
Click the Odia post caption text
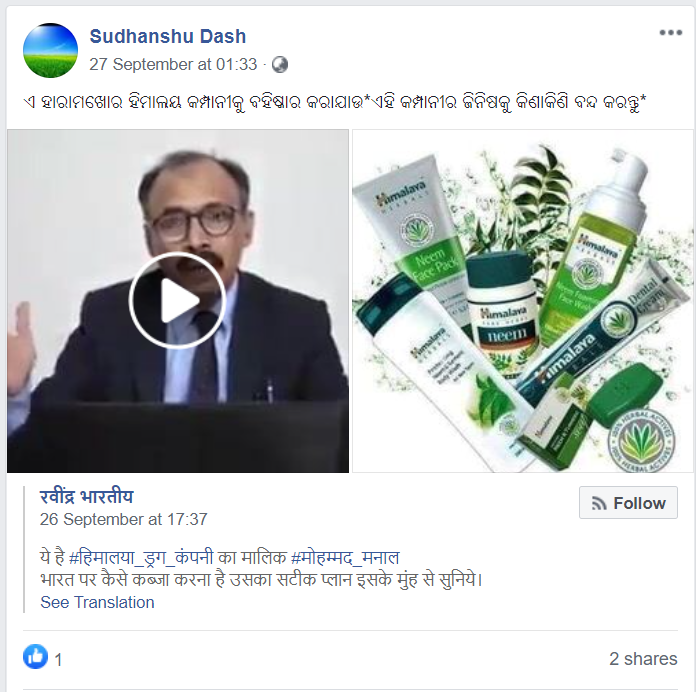click(x=335, y=102)
